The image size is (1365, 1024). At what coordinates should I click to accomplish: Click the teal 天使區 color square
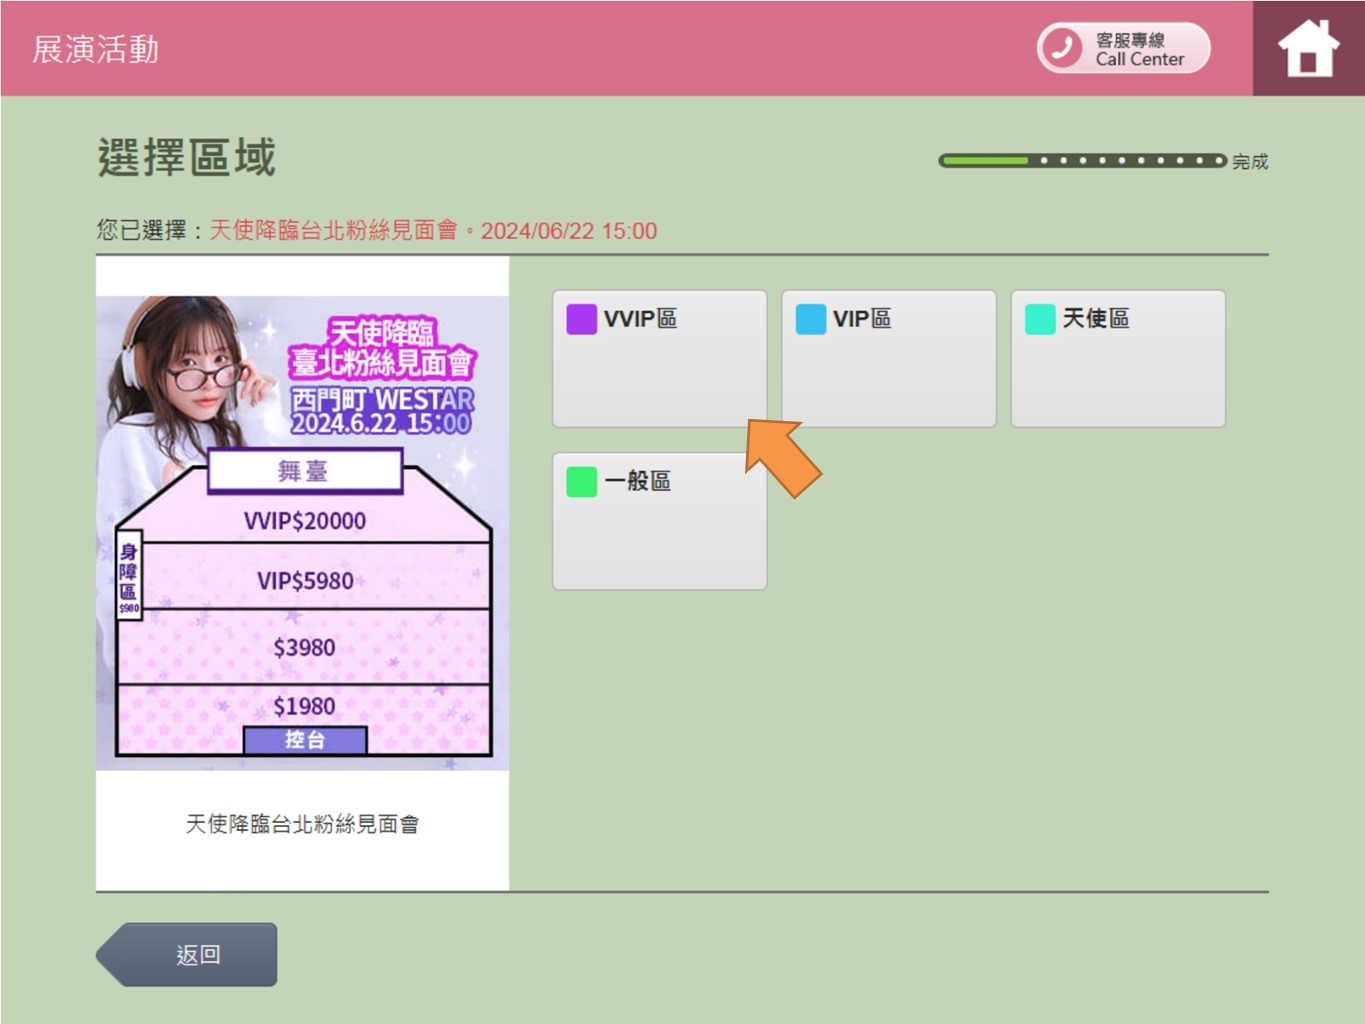[1040, 319]
